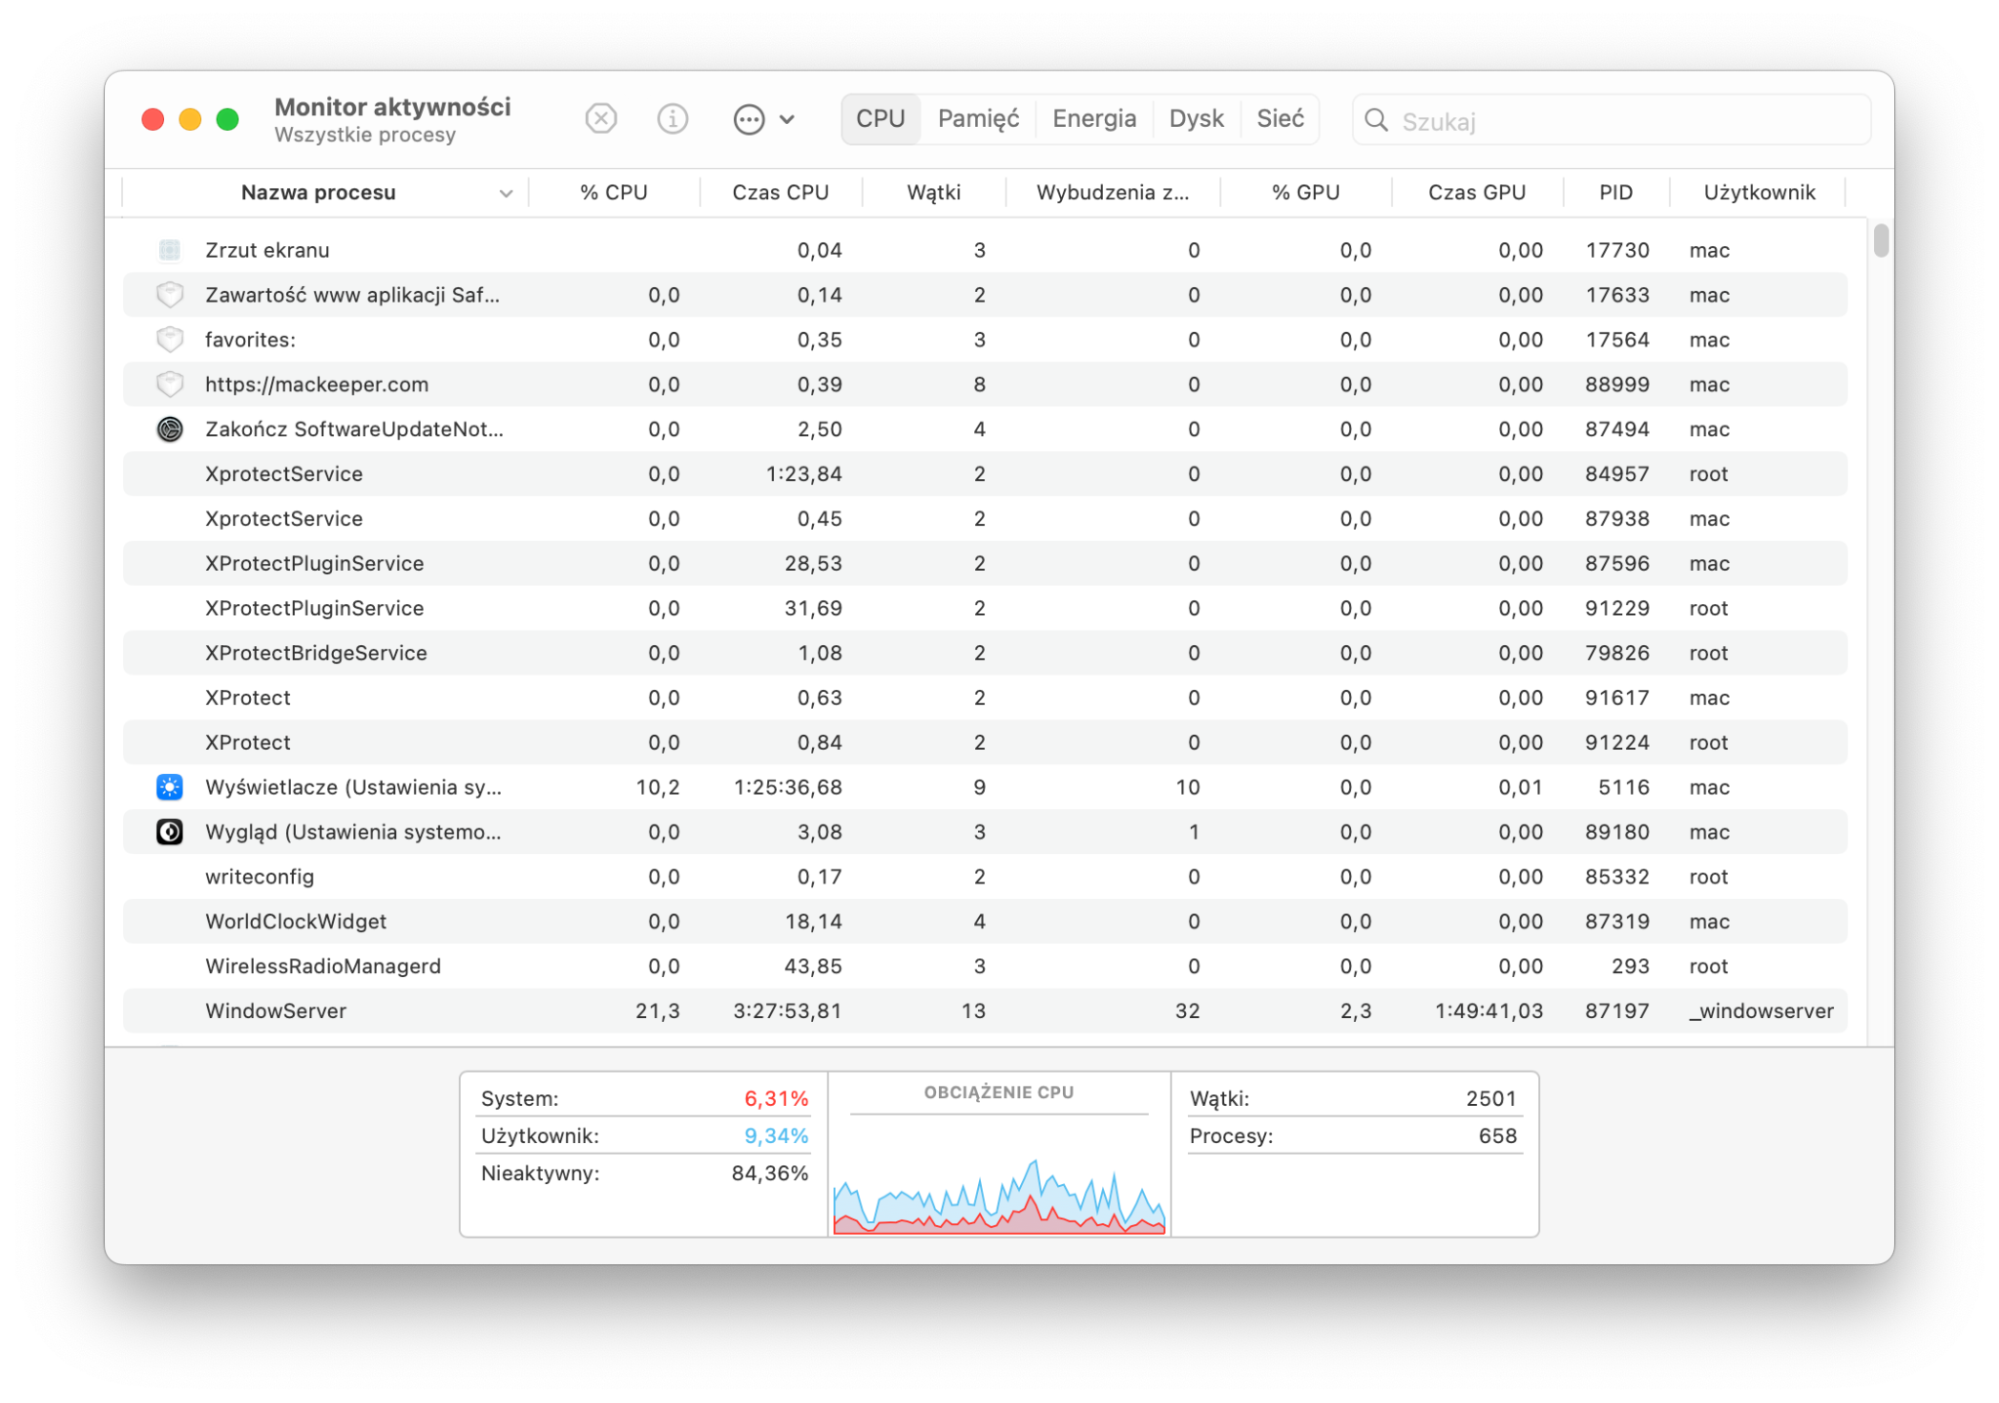Switch to the Energia tab

(x=1094, y=119)
